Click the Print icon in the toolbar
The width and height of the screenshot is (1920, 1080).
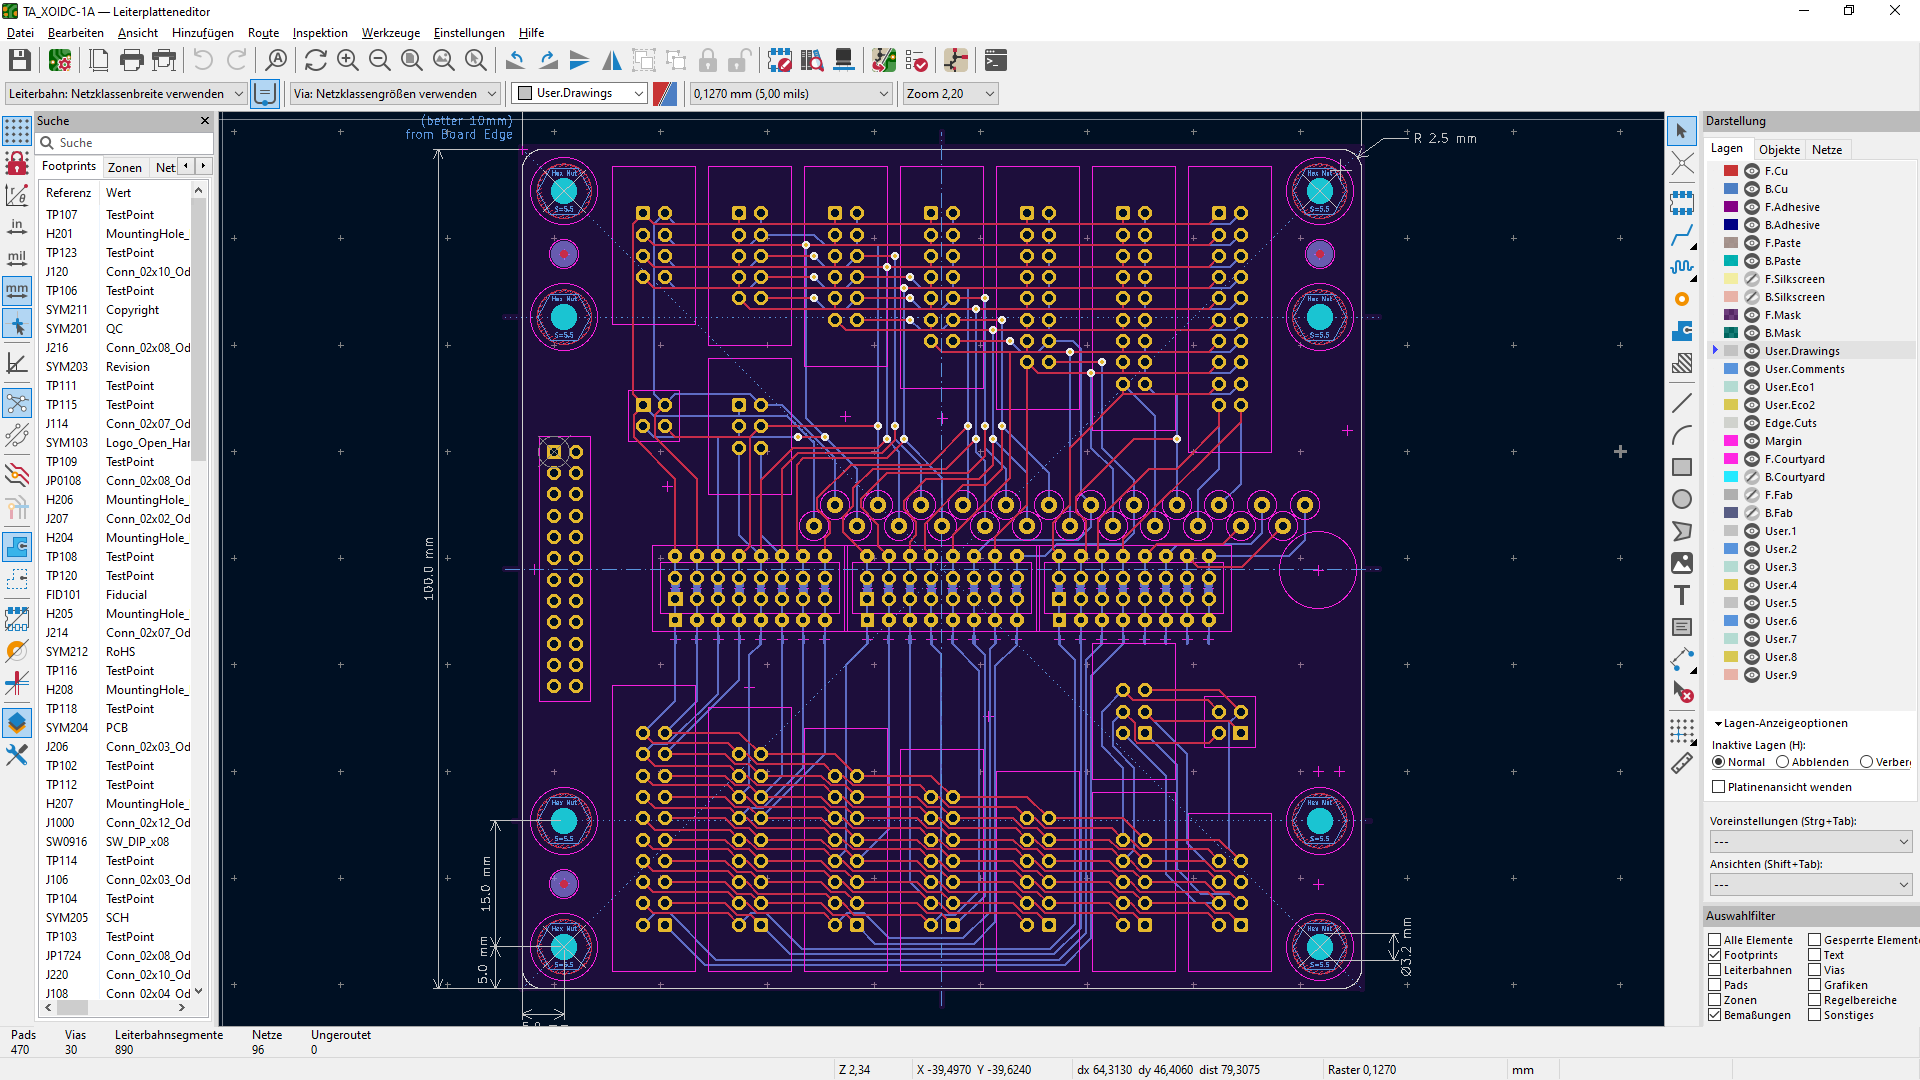click(x=131, y=61)
